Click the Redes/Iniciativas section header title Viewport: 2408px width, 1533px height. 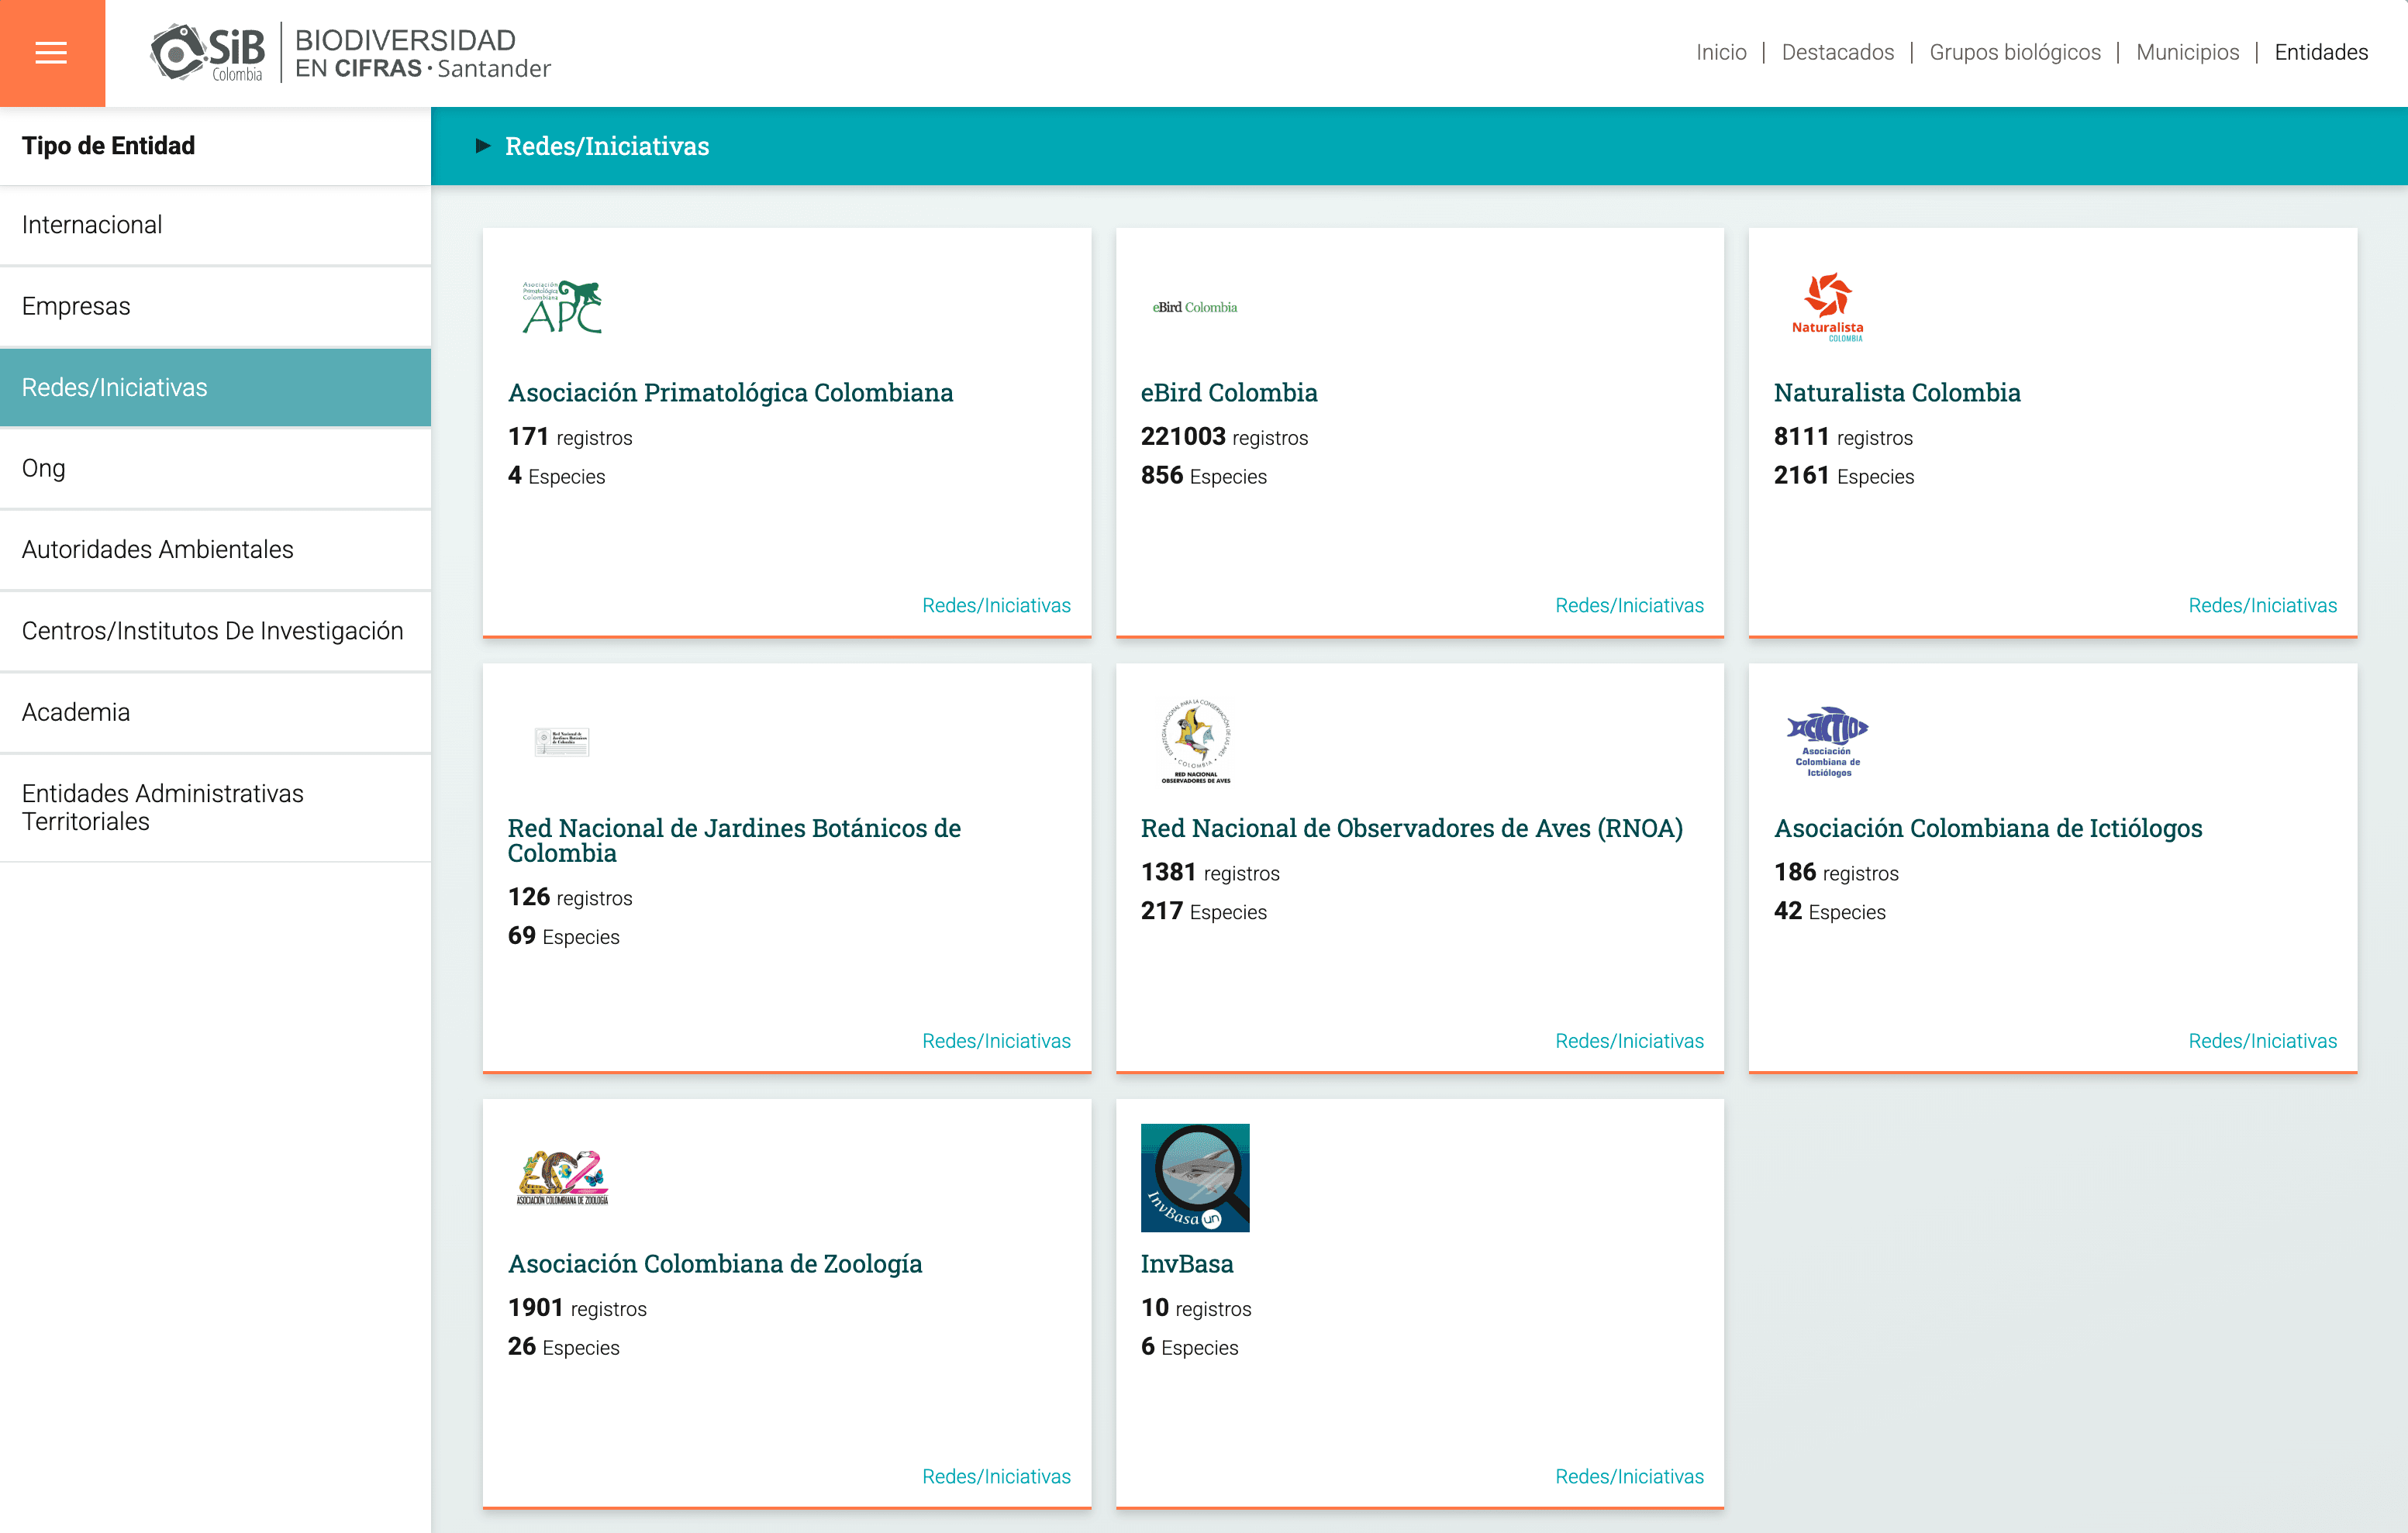point(607,146)
